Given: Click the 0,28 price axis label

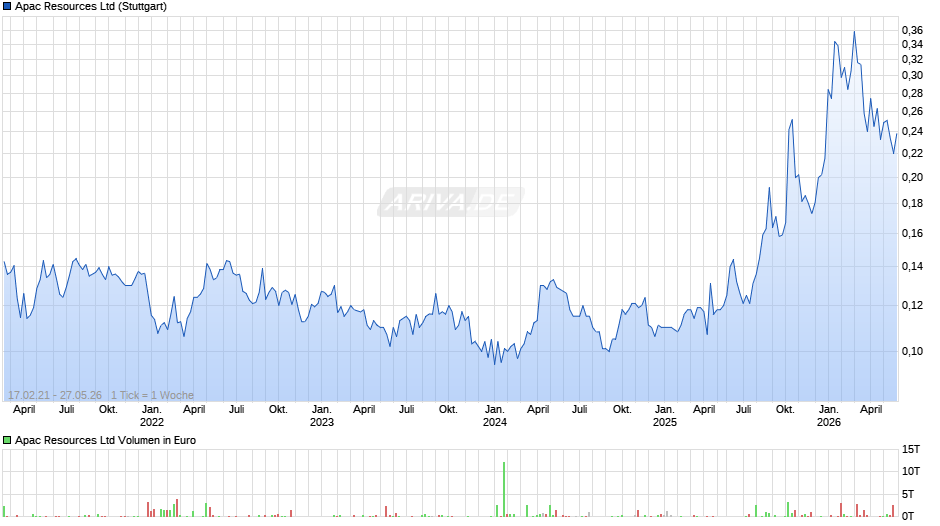Looking at the screenshot, I should (x=912, y=93).
